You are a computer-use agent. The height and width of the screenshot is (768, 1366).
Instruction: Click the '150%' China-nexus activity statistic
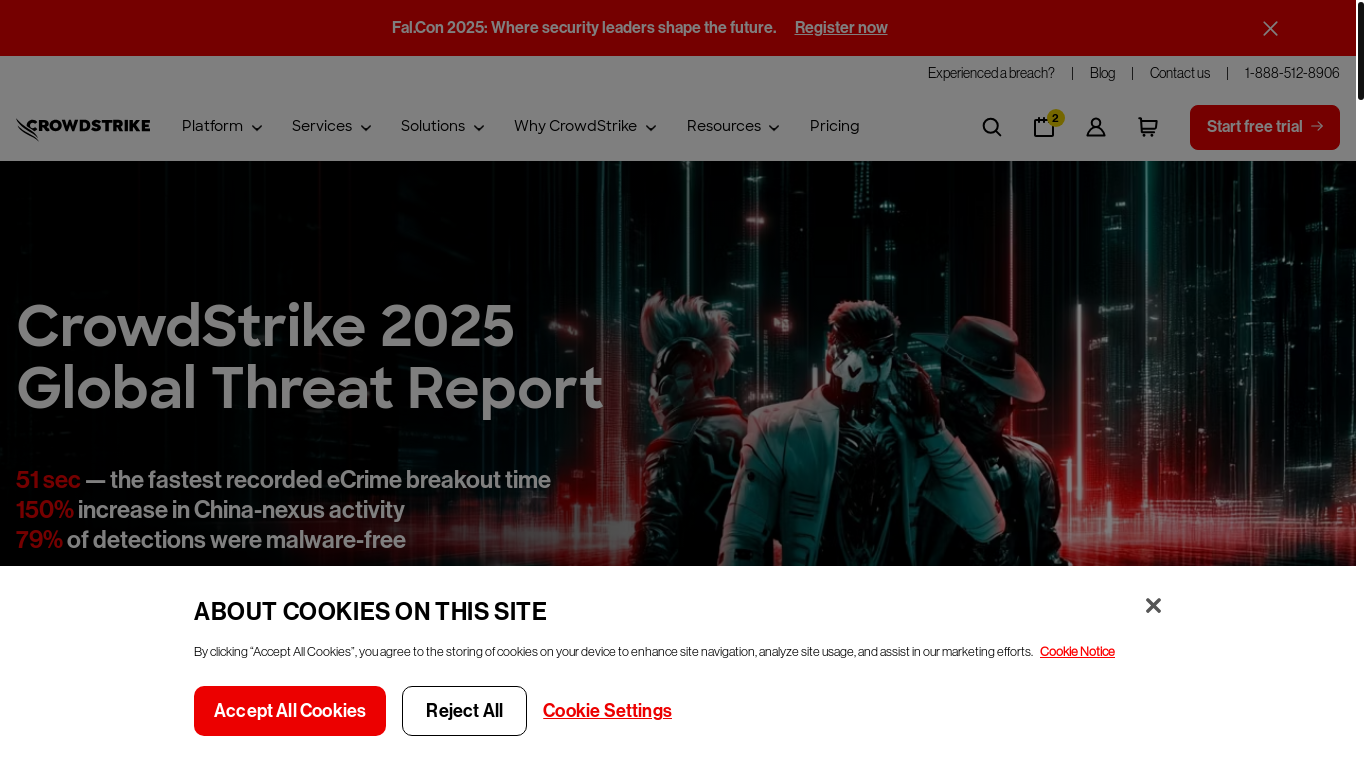[45, 510]
